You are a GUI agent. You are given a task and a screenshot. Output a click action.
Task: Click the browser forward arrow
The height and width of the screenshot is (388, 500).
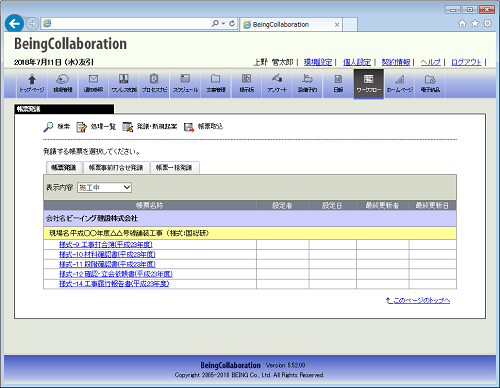point(32,24)
